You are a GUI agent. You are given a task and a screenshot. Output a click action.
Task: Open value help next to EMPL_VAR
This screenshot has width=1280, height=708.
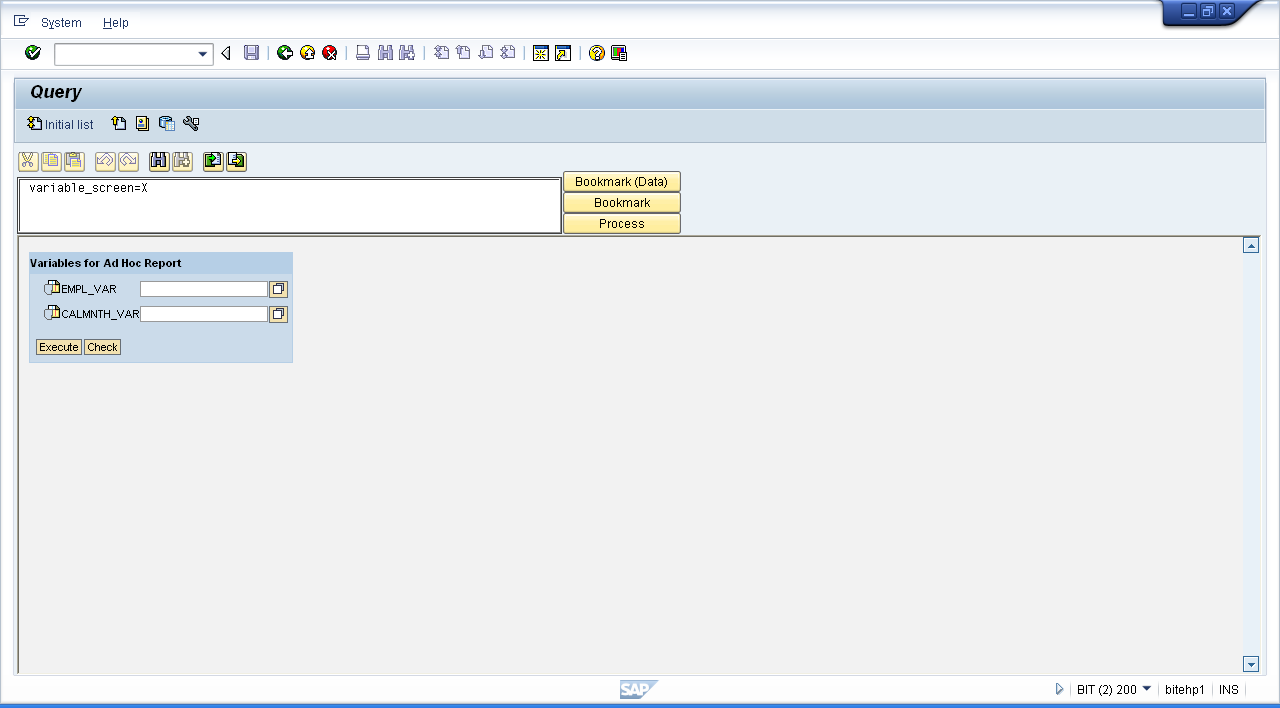pyautogui.click(x=278, y=289)
